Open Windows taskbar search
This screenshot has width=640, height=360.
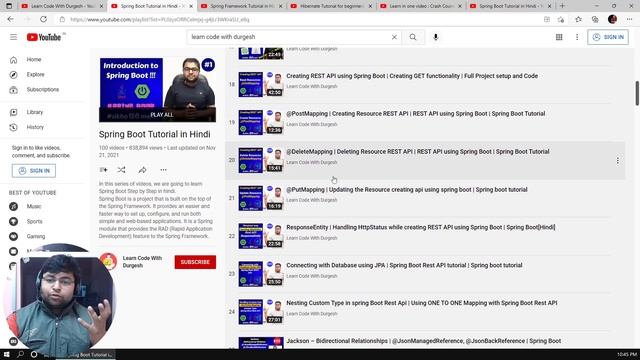[20, 354]
